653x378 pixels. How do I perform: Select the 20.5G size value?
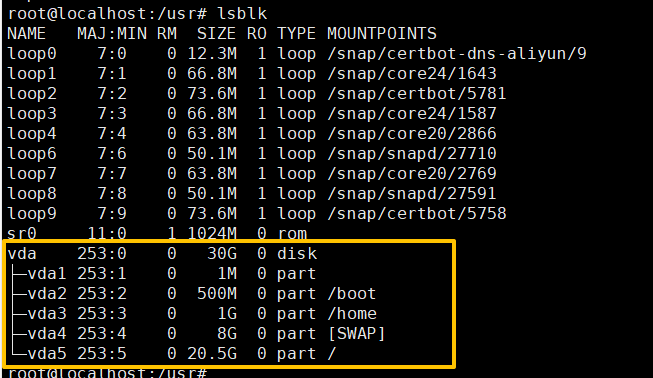212,353
